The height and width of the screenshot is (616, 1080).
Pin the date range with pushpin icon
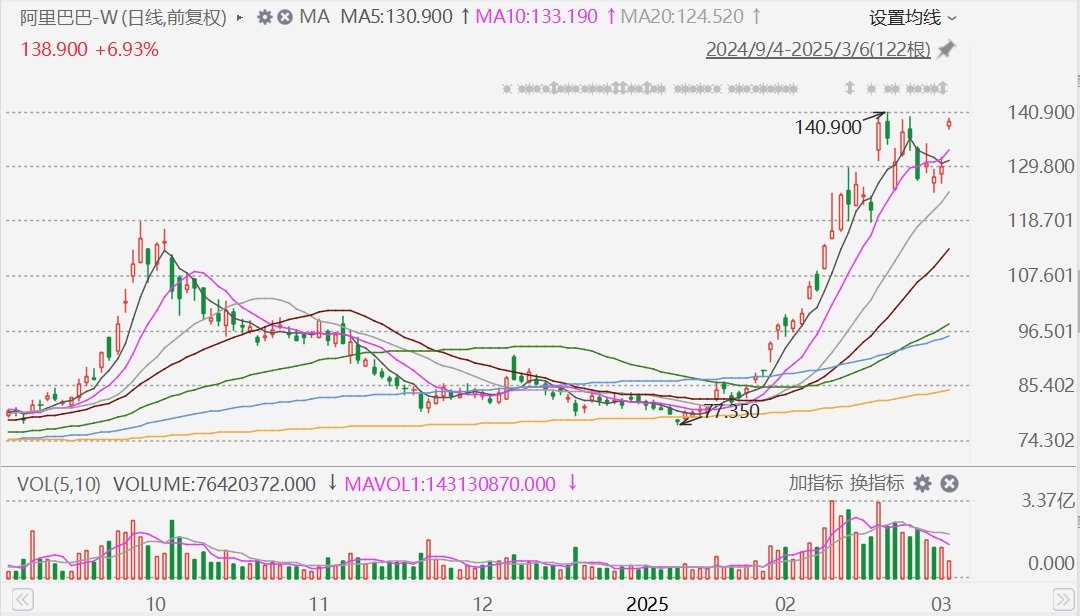(x=946, y=50)
